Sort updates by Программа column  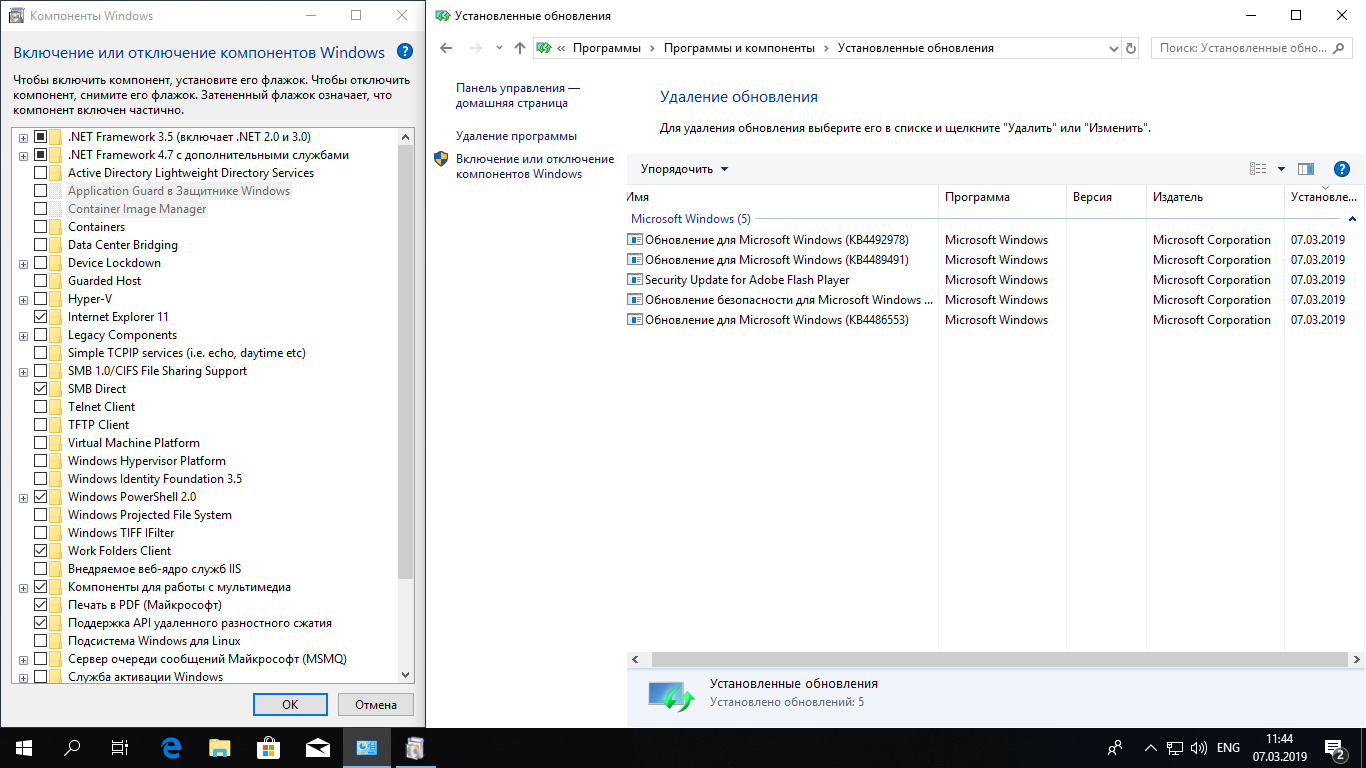click(1002, 197)
